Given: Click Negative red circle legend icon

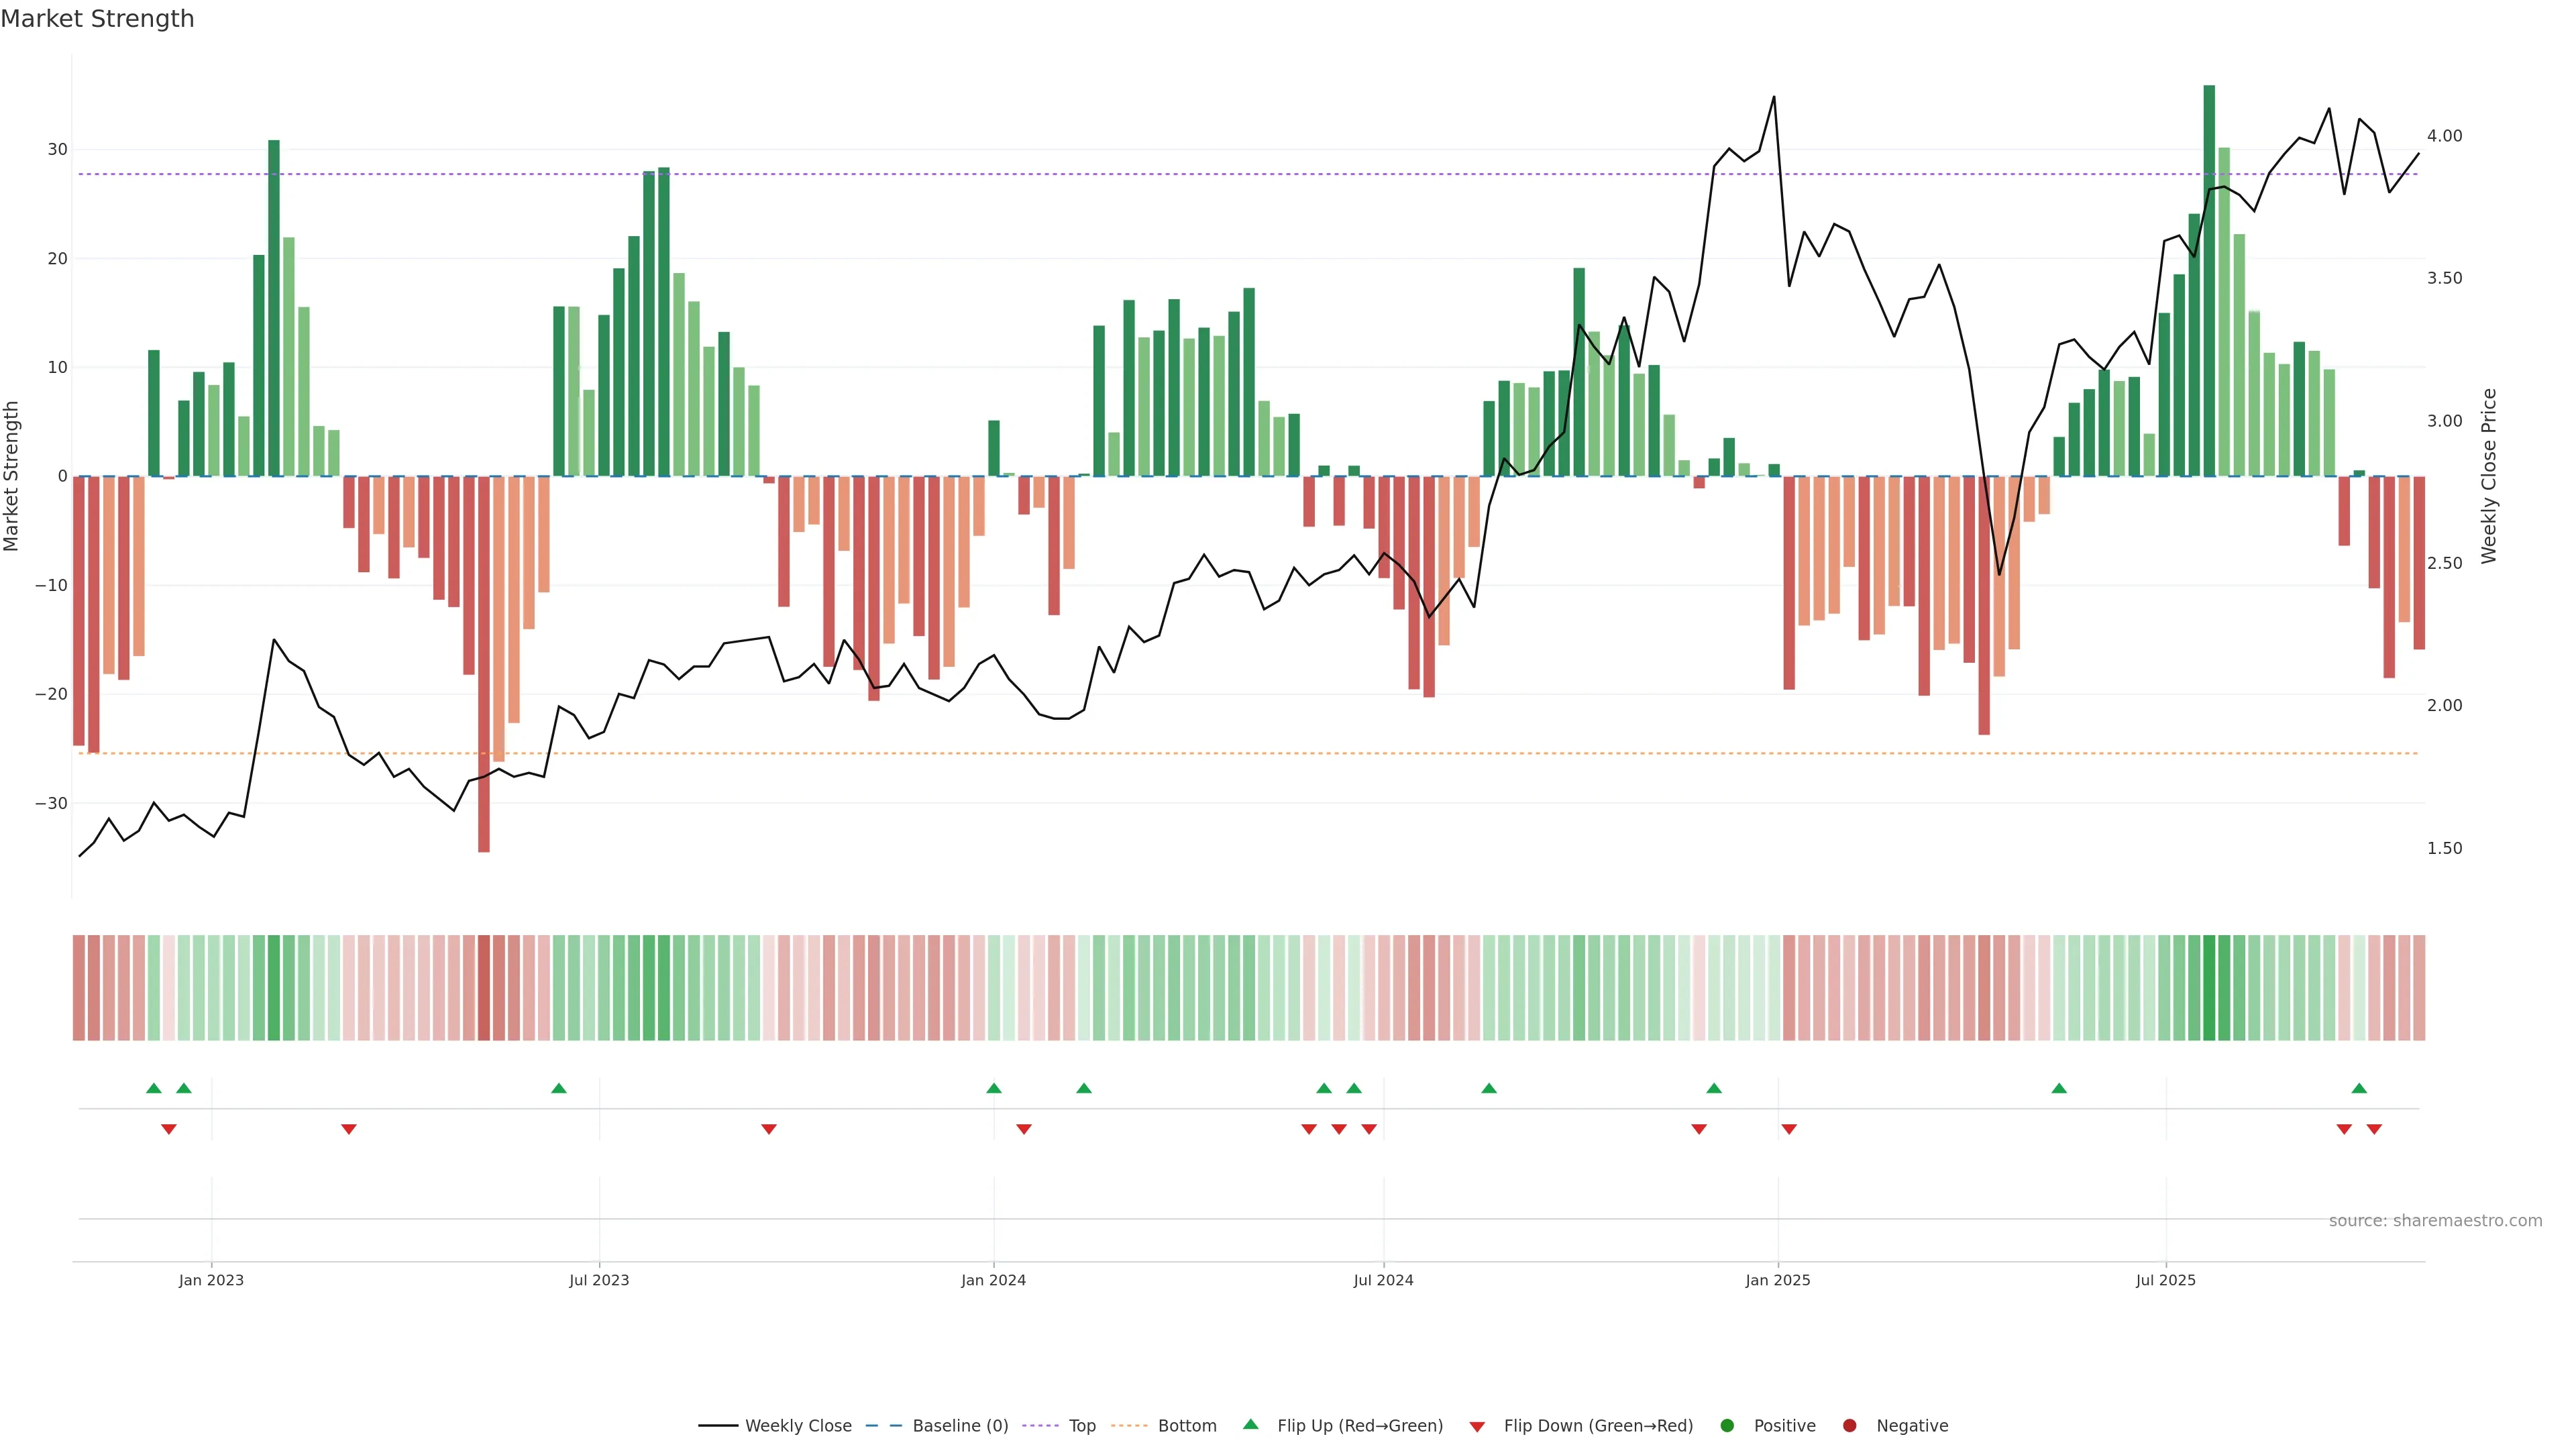Looking at the screenshot, I should [x=1849, y=1425].
